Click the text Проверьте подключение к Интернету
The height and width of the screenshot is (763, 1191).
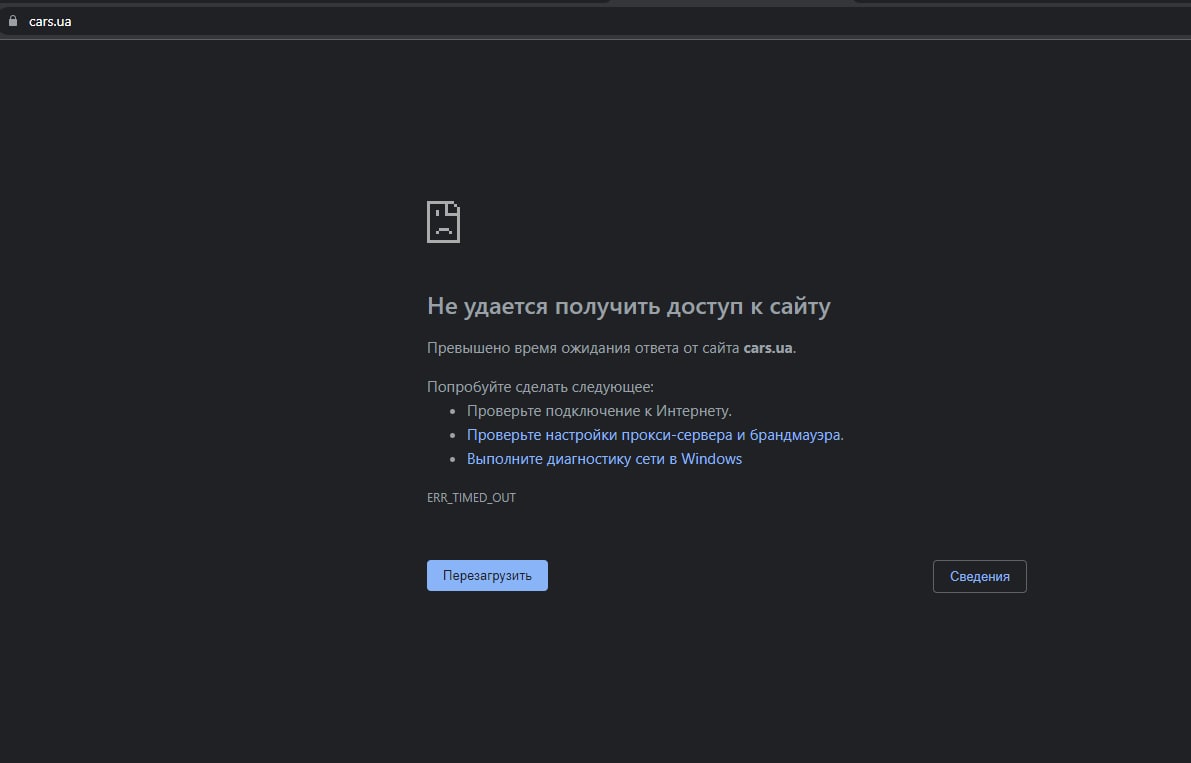pos(599,411)
